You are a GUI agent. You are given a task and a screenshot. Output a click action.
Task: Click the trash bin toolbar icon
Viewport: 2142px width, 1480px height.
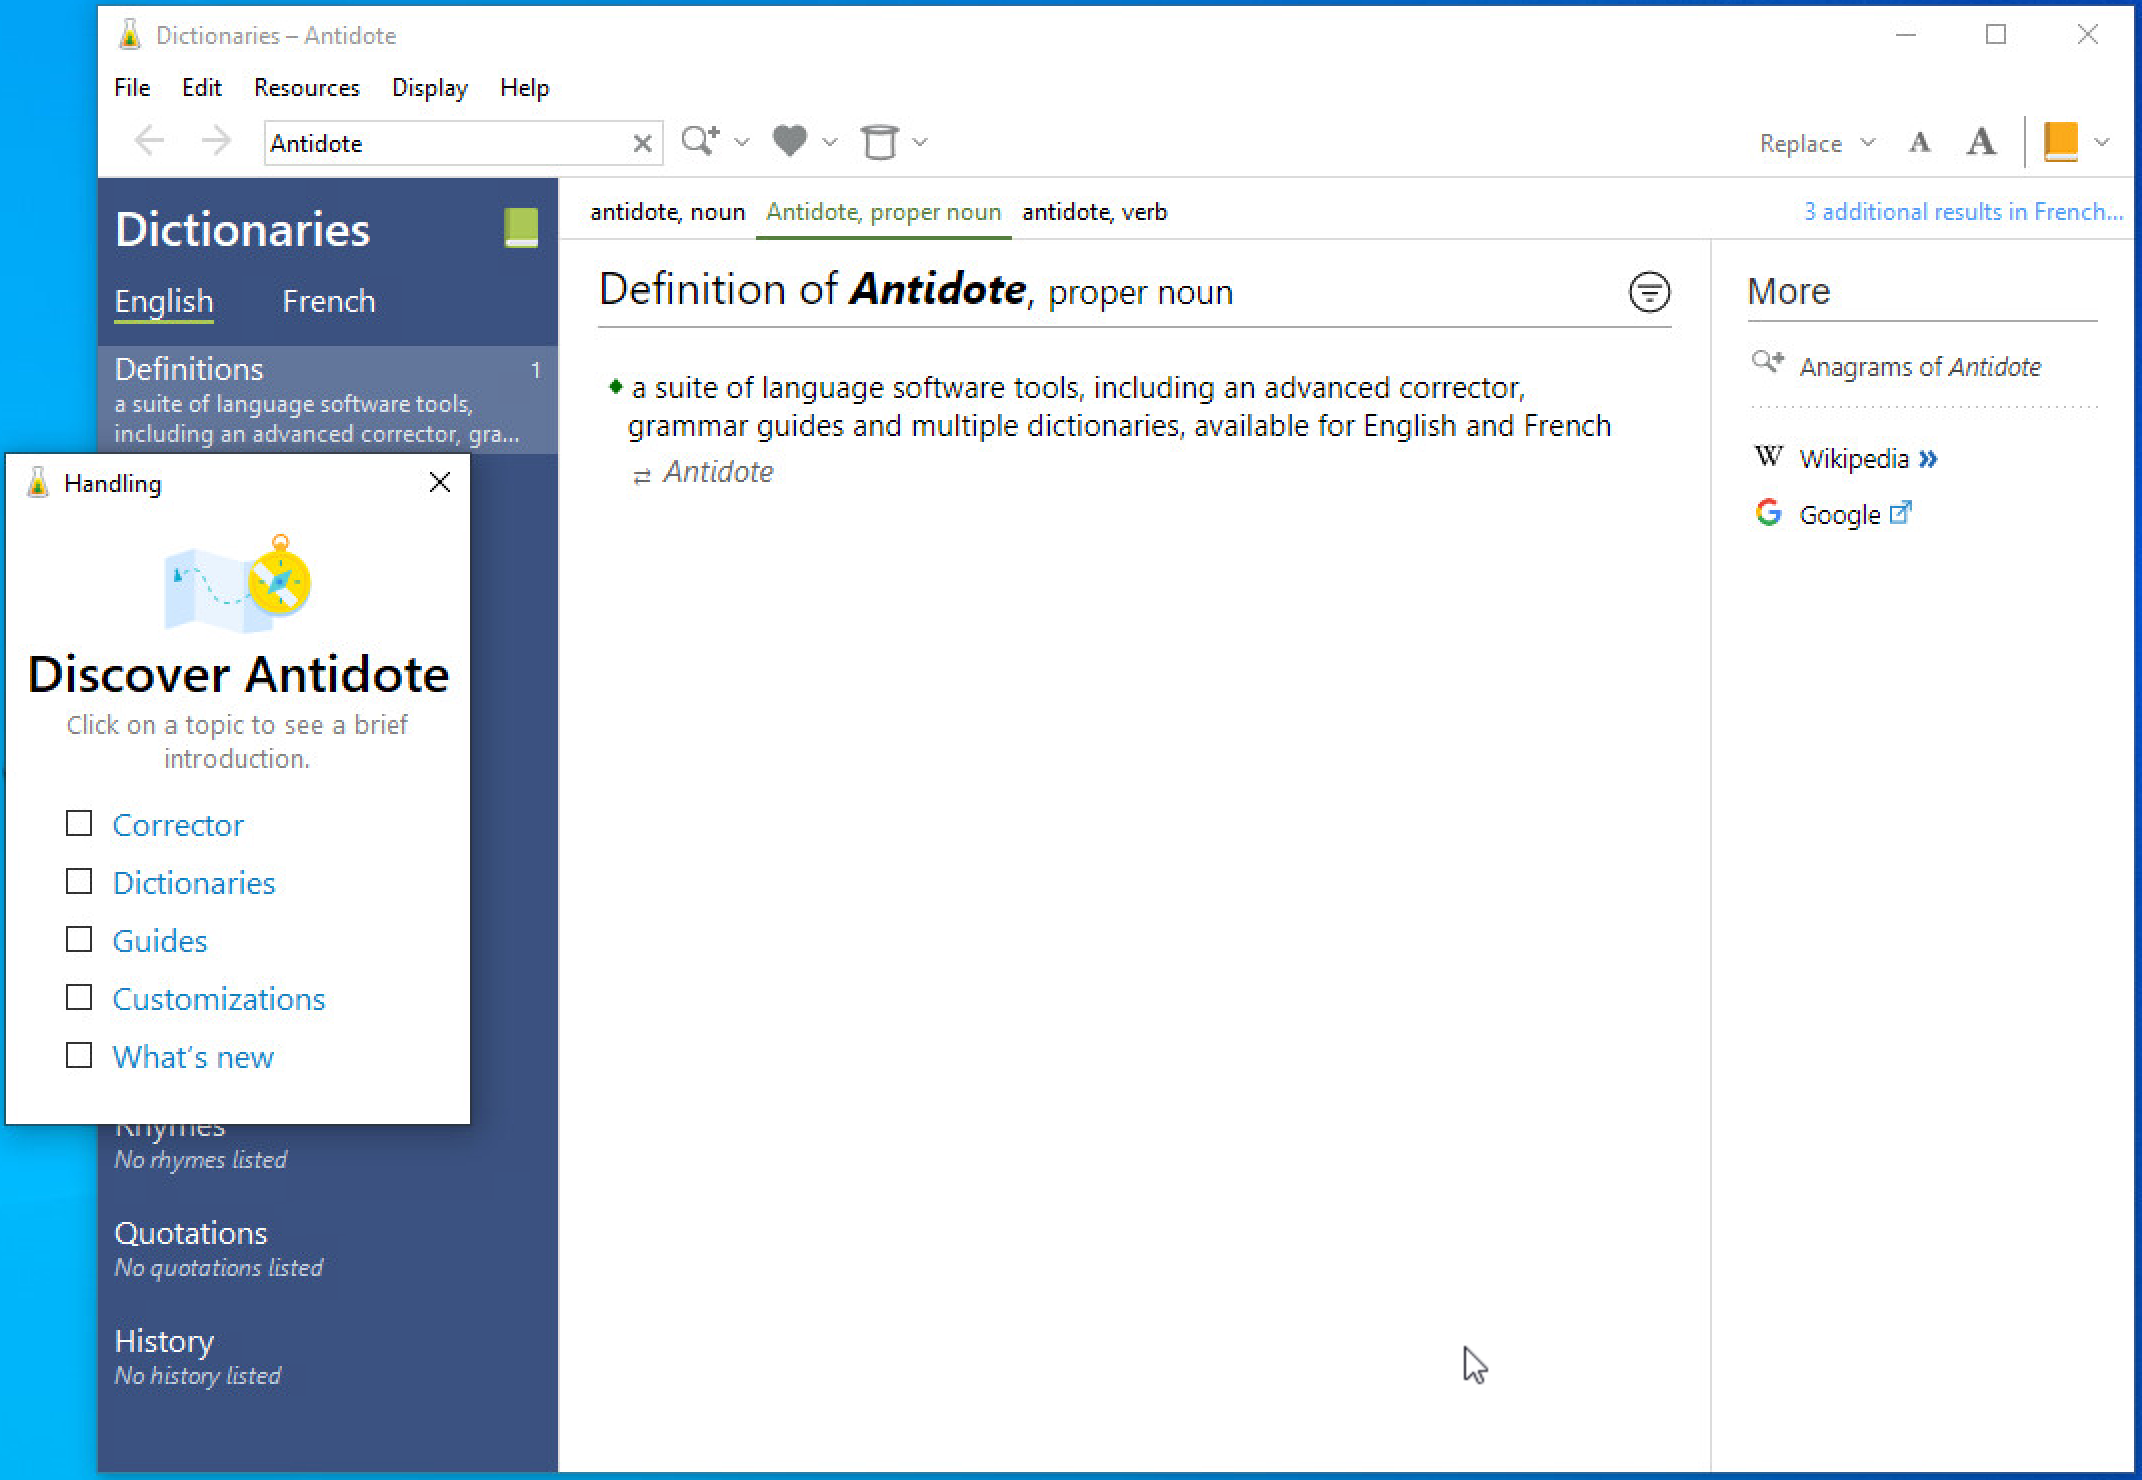[880, 142]
